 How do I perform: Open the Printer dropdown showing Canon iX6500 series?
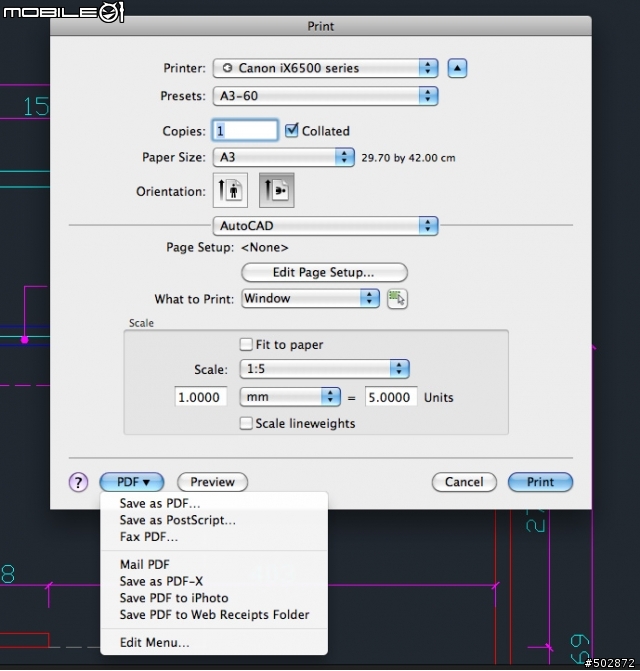(x=325, y=68)
